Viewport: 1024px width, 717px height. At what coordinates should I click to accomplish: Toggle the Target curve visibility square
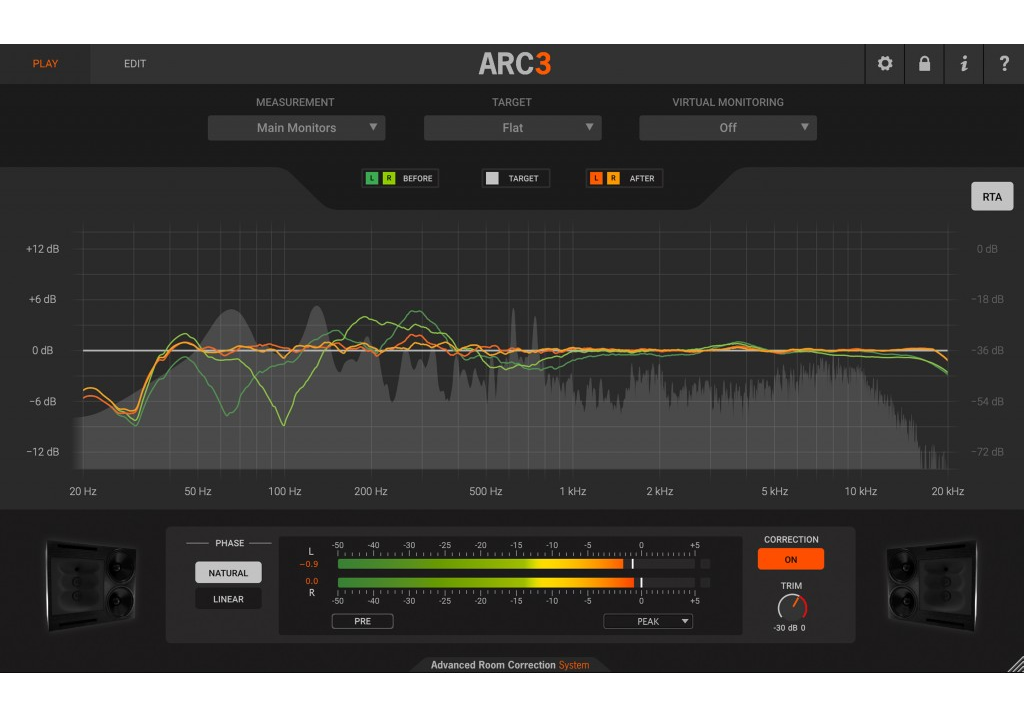pos(492,178)
